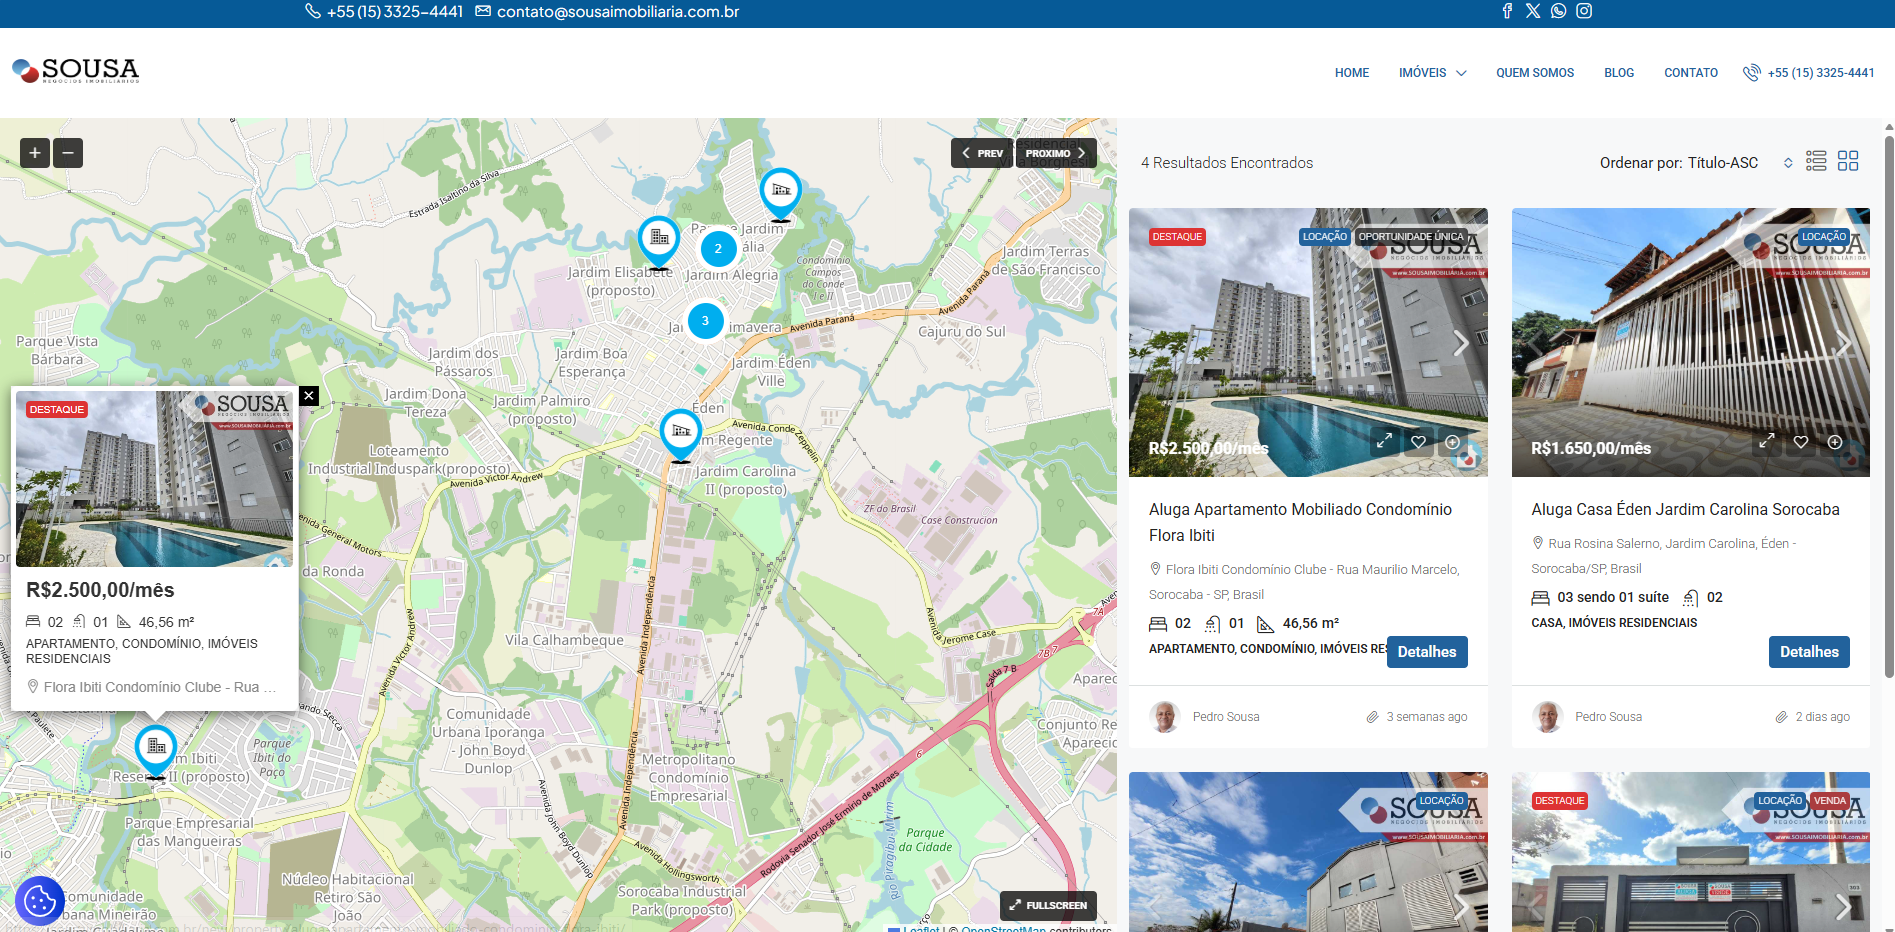Open the WhatsApp icon in header

pos(1558,11)
